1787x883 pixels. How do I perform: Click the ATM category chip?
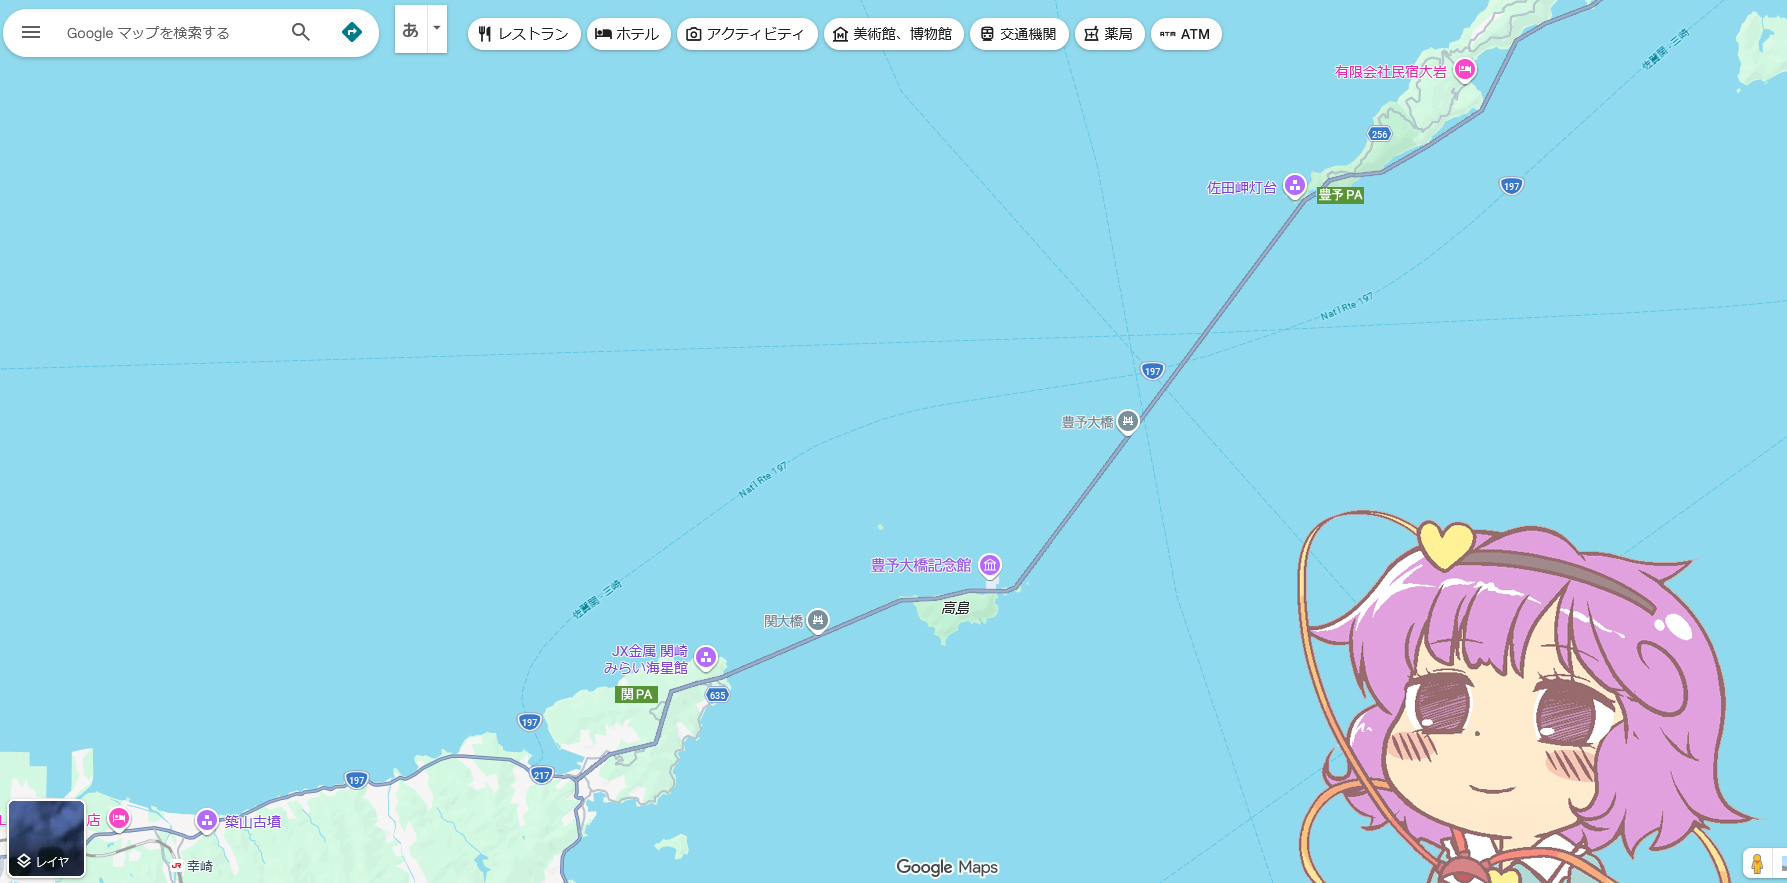point(1186,34)
